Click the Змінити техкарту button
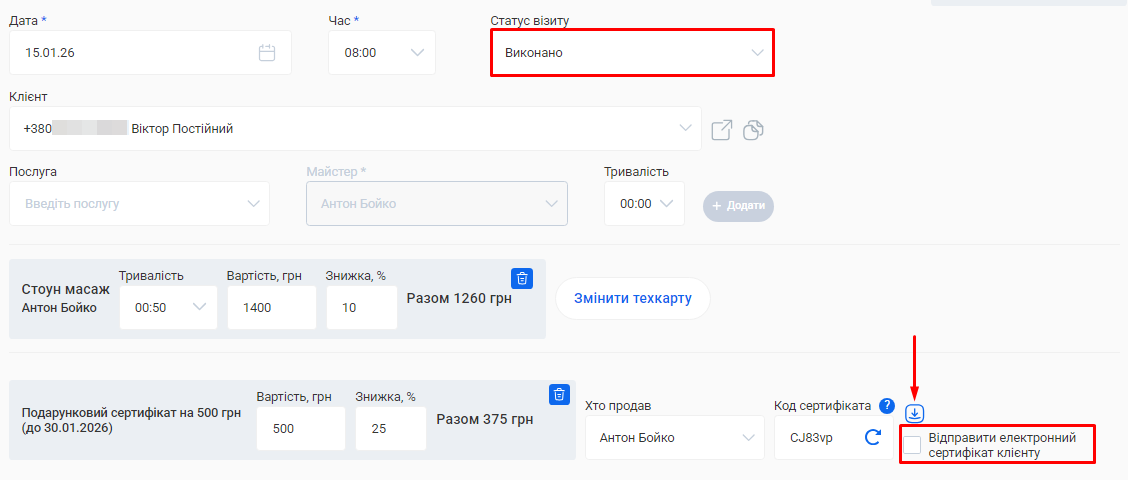 [632, 299]
